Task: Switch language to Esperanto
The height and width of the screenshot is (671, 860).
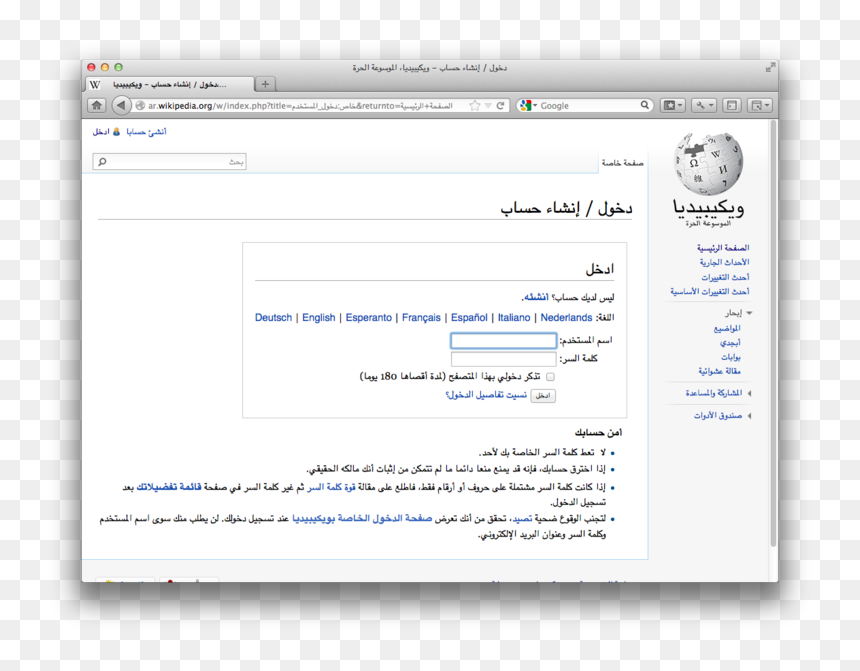Action: 369,317
